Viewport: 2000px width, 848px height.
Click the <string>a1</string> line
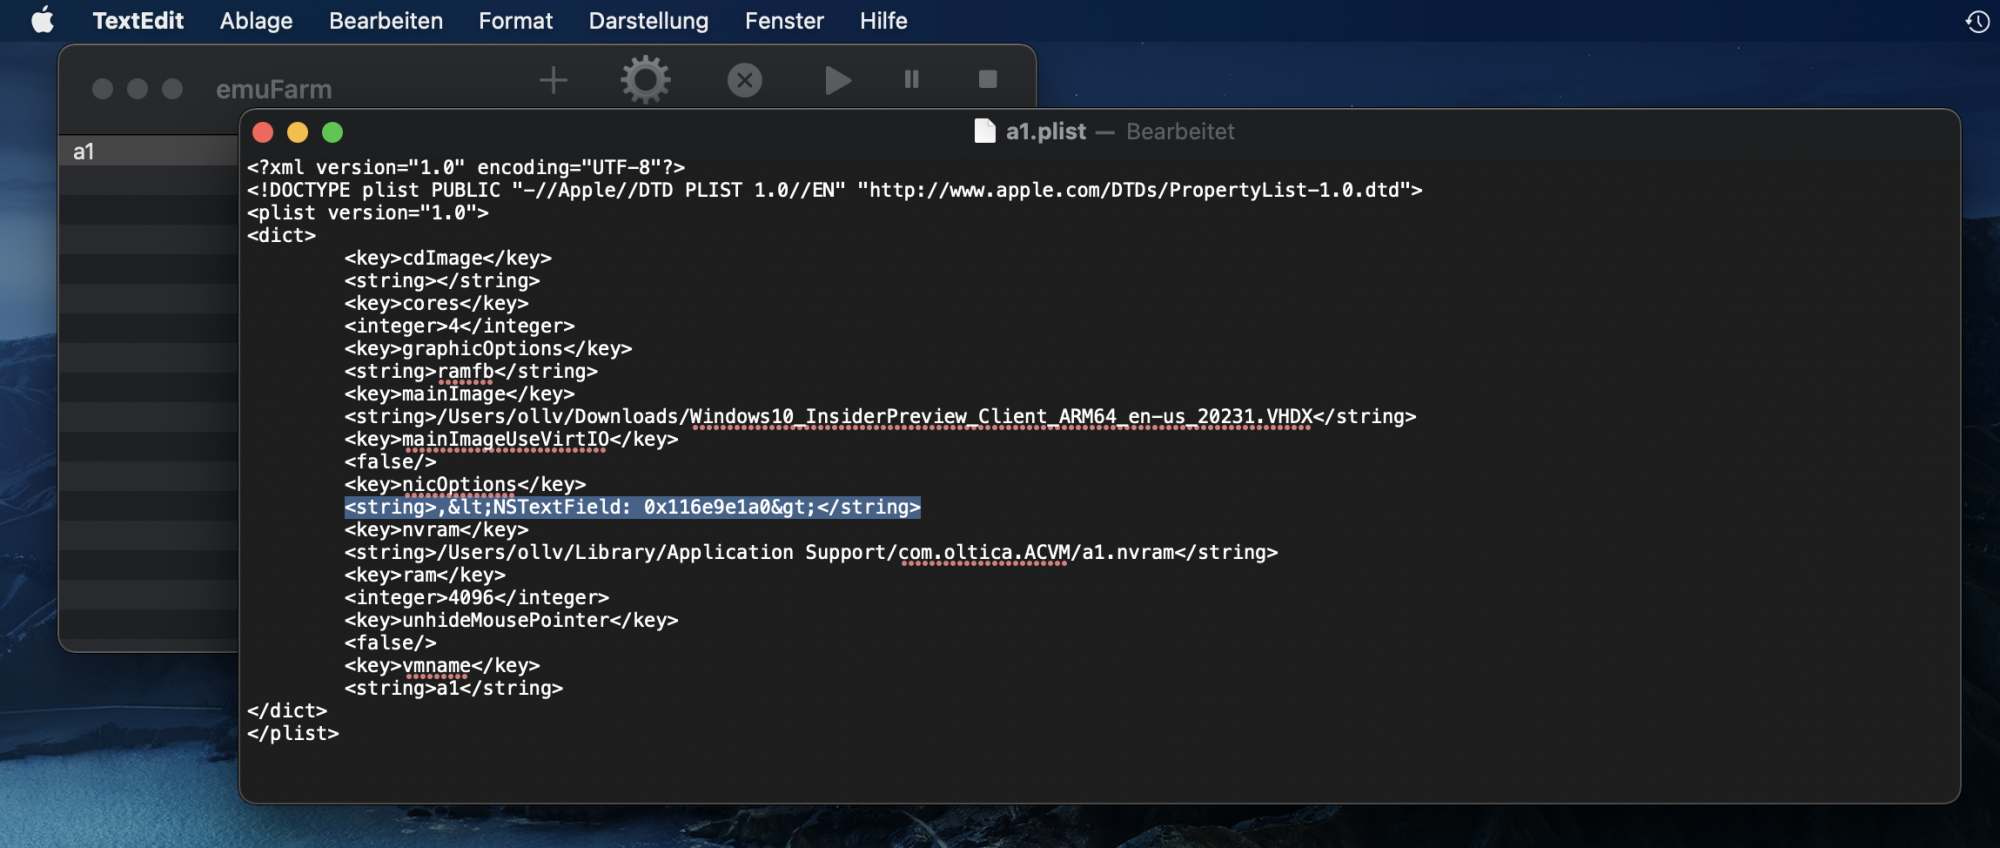pos(454,688)
